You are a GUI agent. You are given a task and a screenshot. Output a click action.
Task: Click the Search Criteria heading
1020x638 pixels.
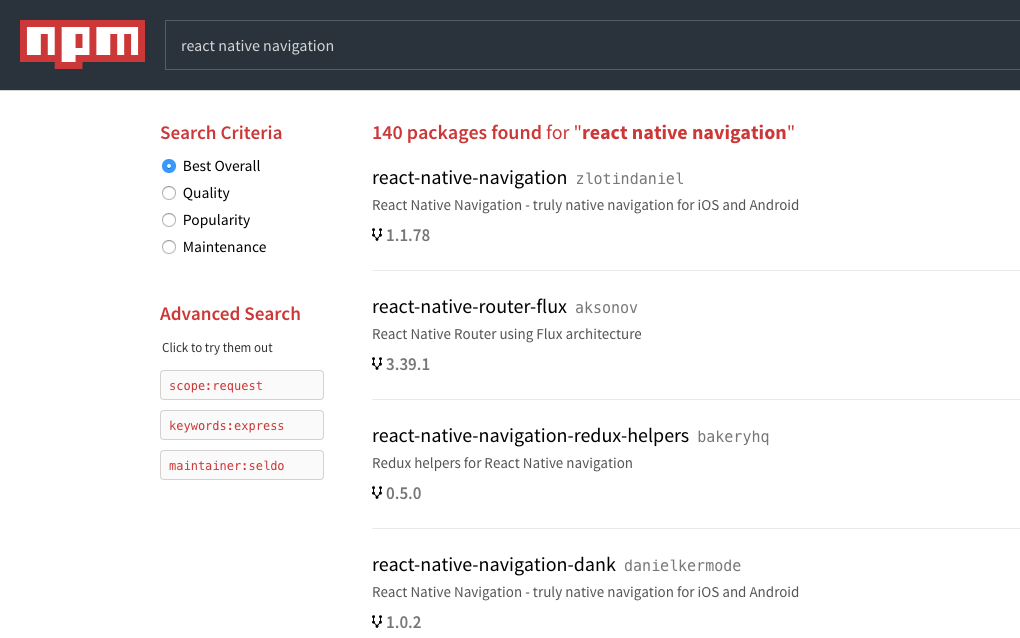tap(221, 133)
